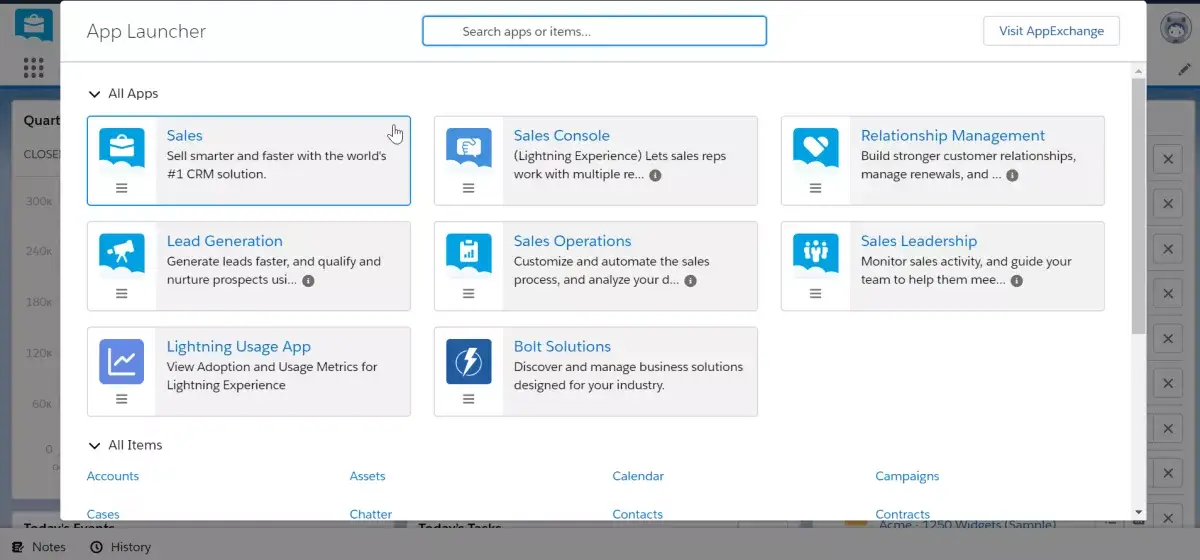Open the Sales app icon
Image resolution: width=1200 pixels, height=560 pixels.
click(122, 148)
